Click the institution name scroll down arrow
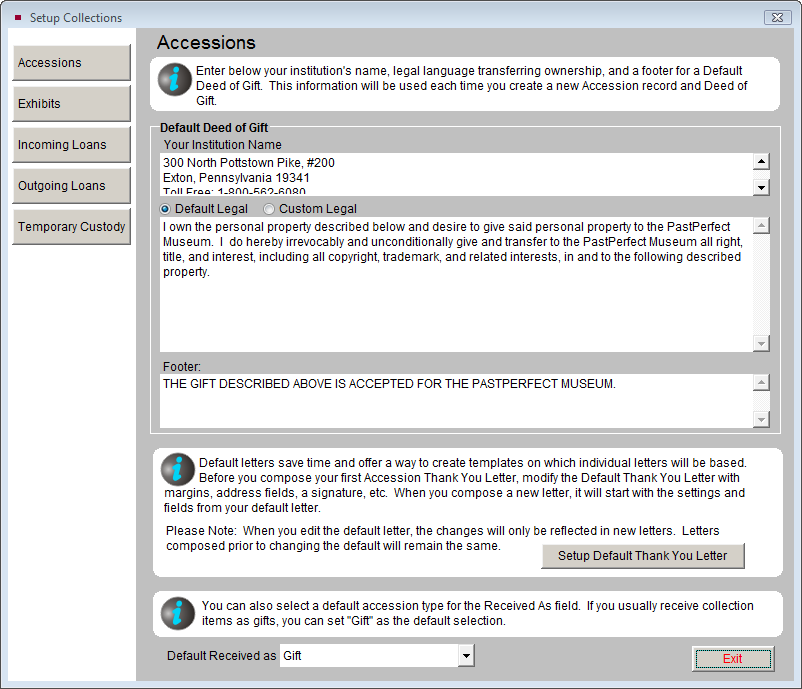Screen dimensions: 802x689 [762, 188]
